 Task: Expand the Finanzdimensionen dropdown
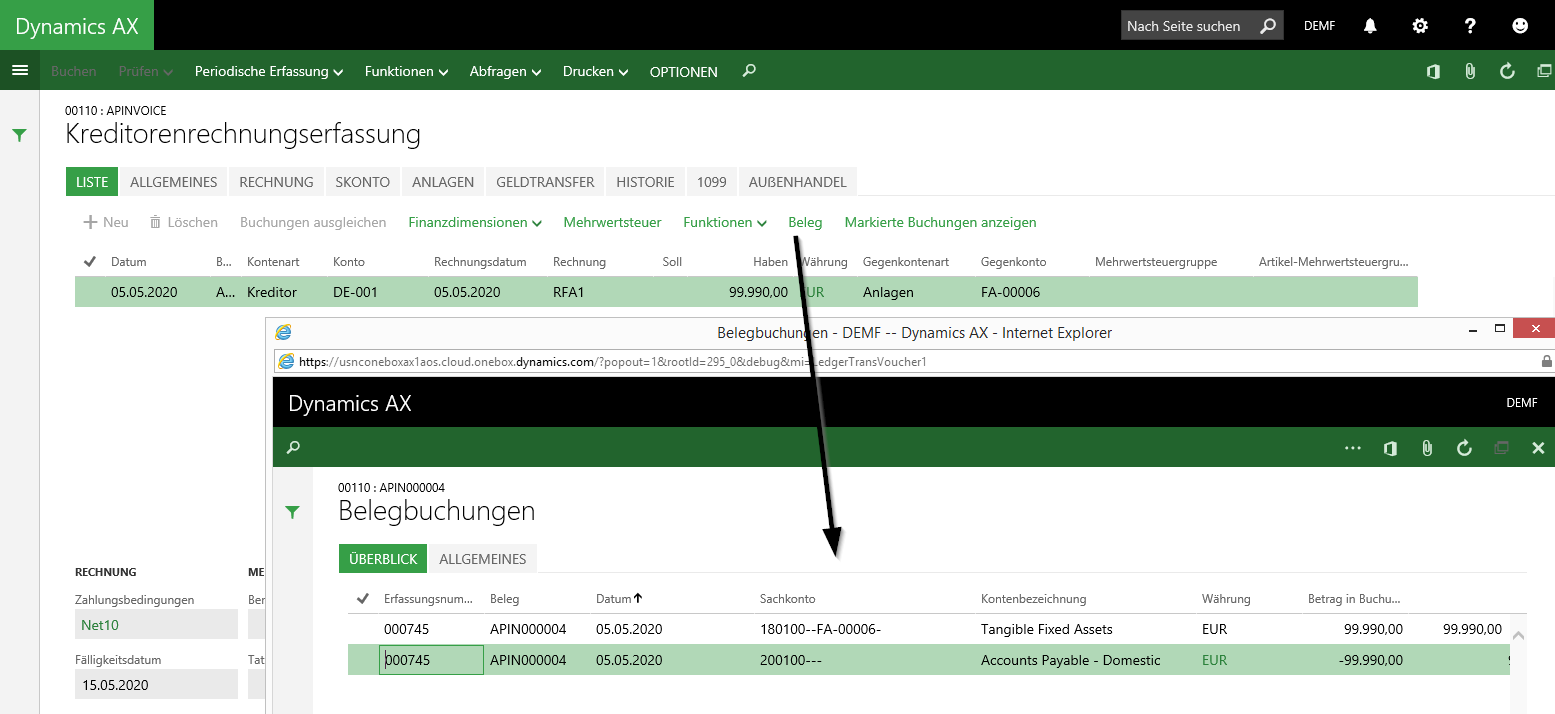pos(474,223)
